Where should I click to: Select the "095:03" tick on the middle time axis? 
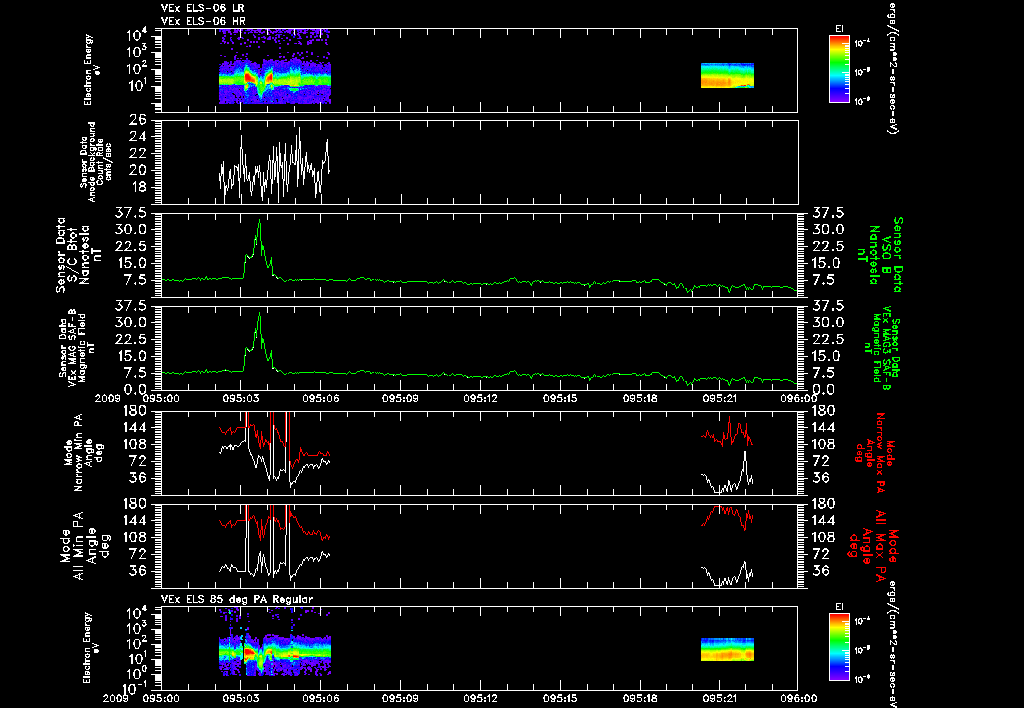coord(241,398)
